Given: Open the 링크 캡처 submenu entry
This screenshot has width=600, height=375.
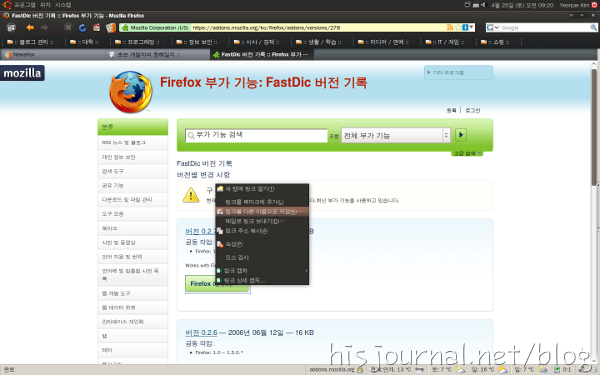Looking at the screenshot, I should [262, 270].
